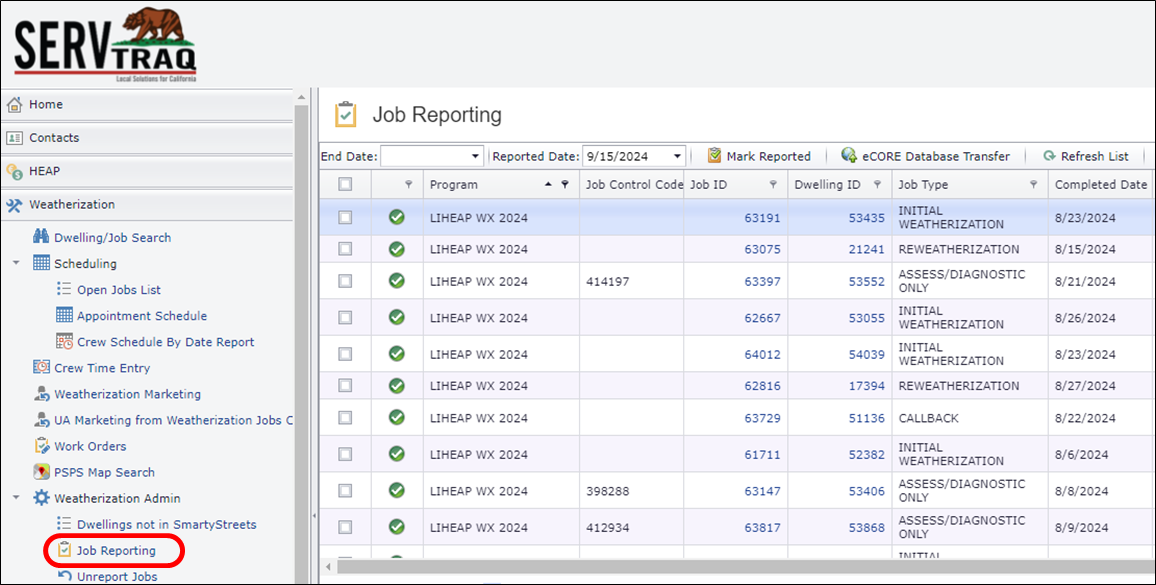Click the sidebar vertical scrollbar thumb

pyautogui.click(x=301, y=345)
